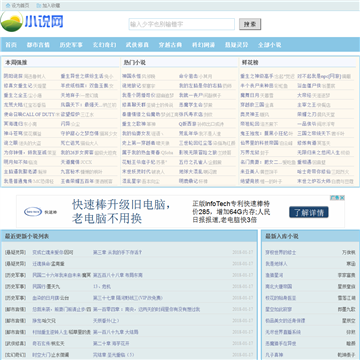
Task: Click the 小说网 site logo
Action: click(32, 22)
